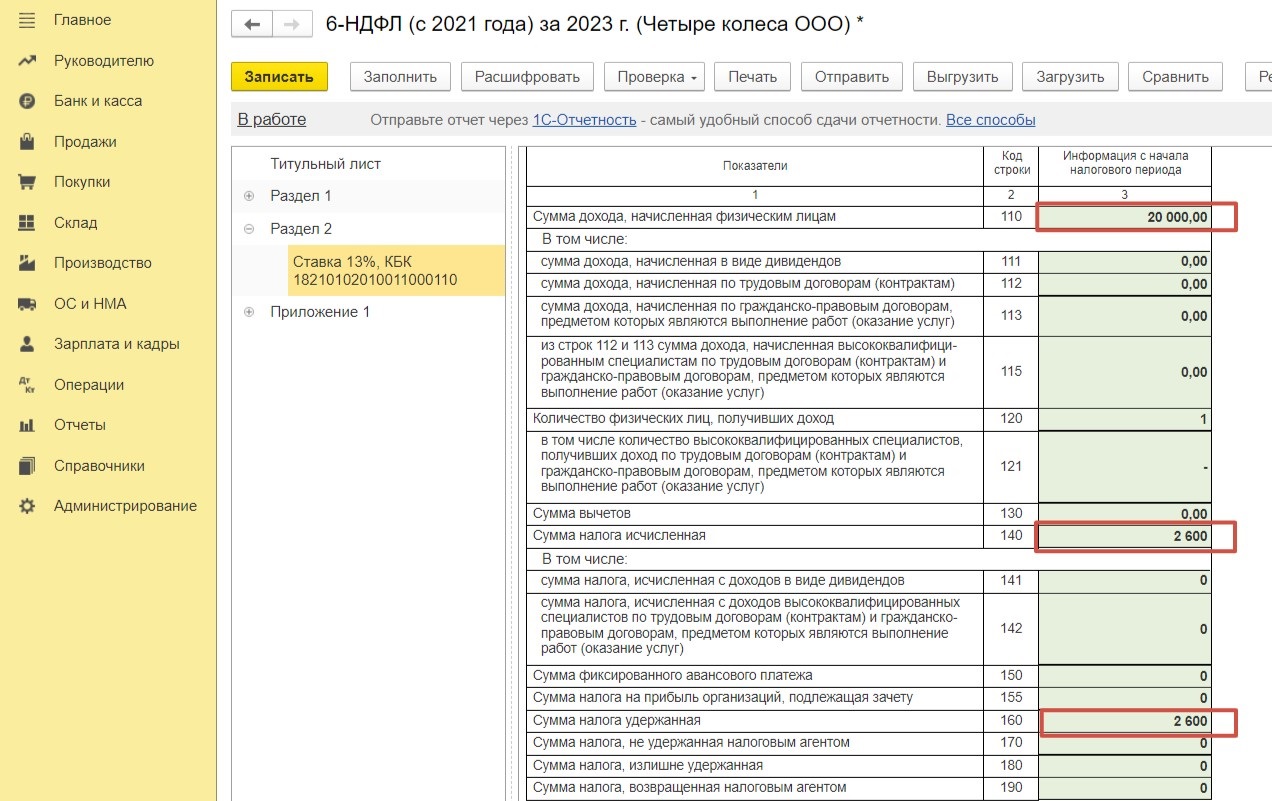Collapse the Раздел 2 tree node
Screen dimensions: 1272x801
pyautogui.click(x=249, y=229)
